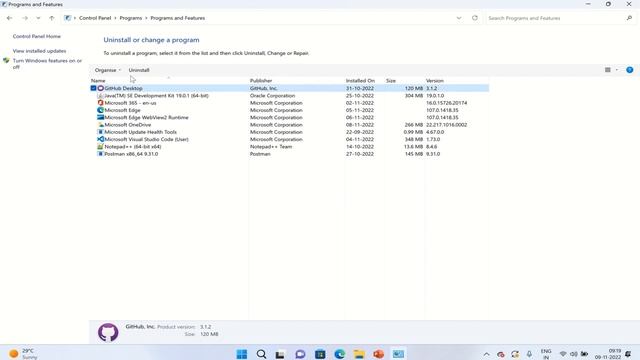The image size is (640, 360).
Task: Select the Postman x86_64 9.31.0 row
Action: (289, 154)
